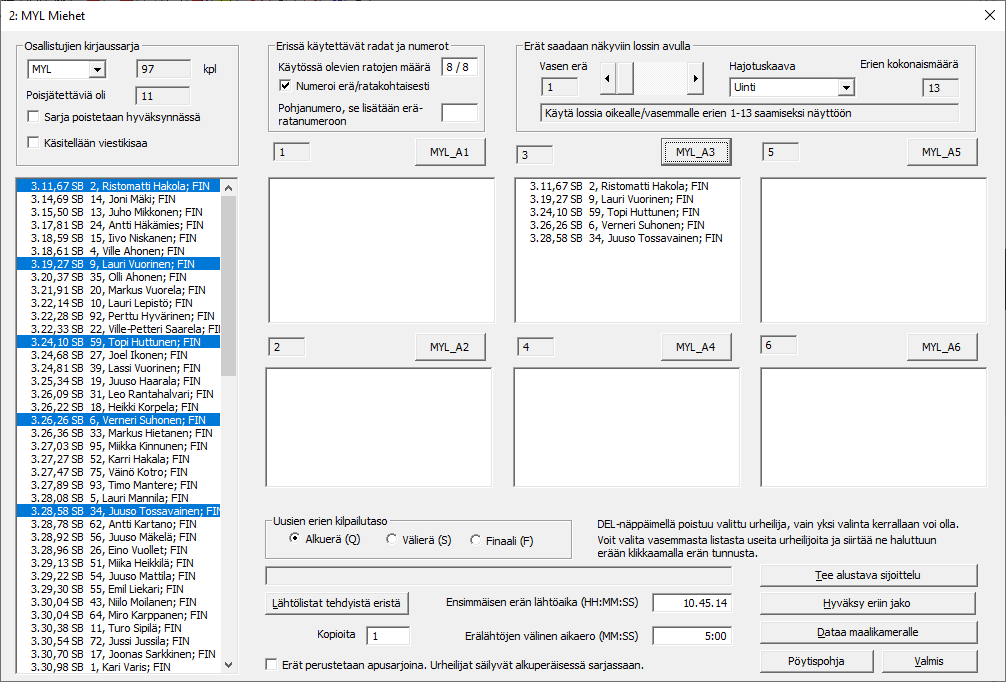Open the MYL series dropdown
Viewport: 1006px width, 682px height.
coord(97,69)
